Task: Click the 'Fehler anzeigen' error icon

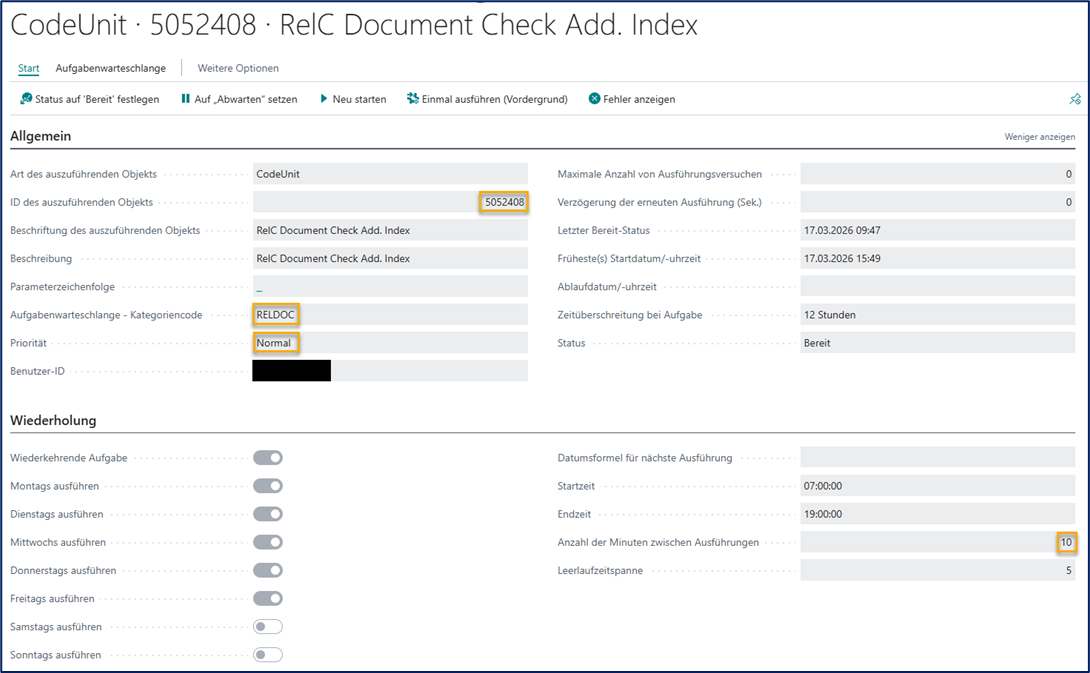Action: point(594,99)
